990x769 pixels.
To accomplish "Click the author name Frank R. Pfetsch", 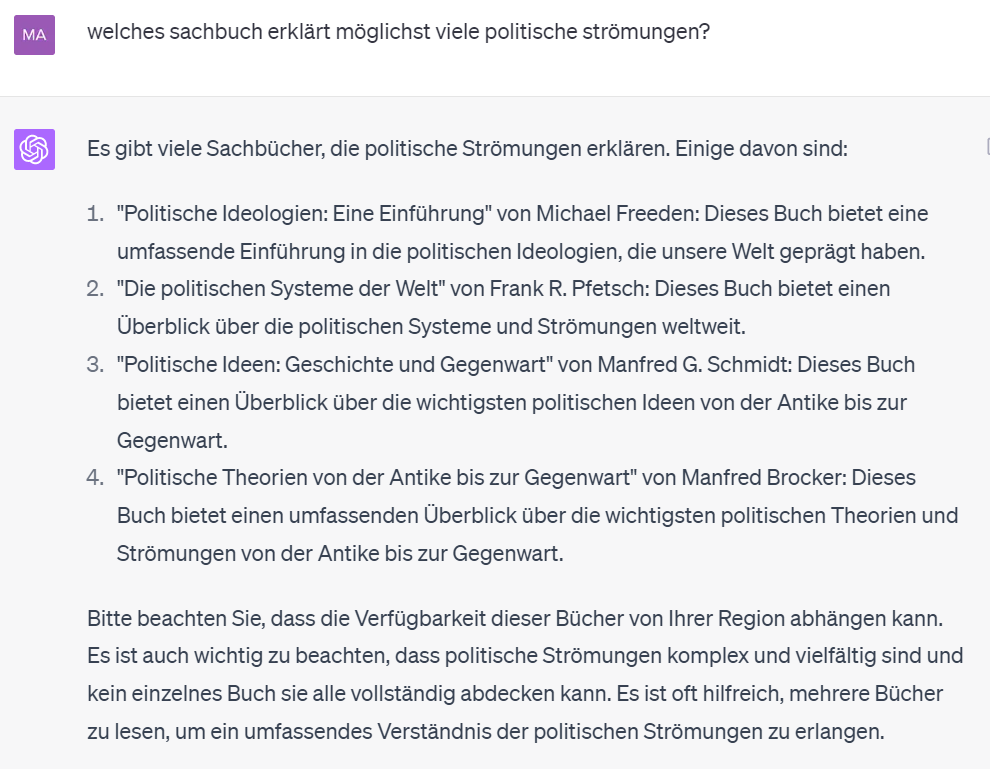I will [x=566, y=289].
